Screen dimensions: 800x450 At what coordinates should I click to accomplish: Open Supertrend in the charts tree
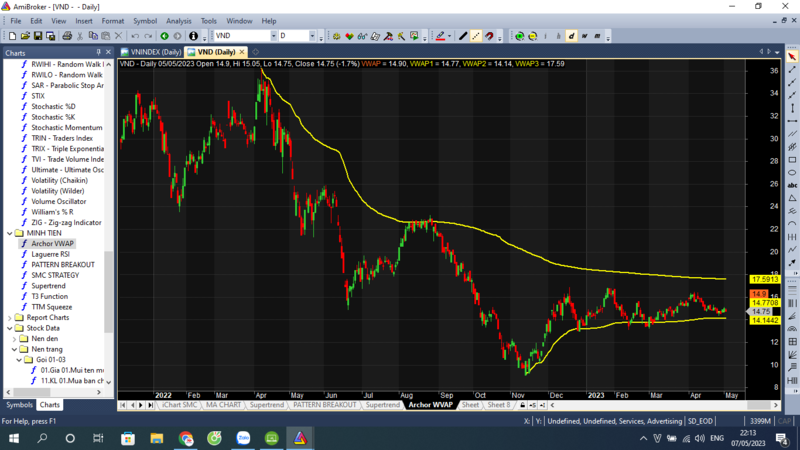[48, 286]
